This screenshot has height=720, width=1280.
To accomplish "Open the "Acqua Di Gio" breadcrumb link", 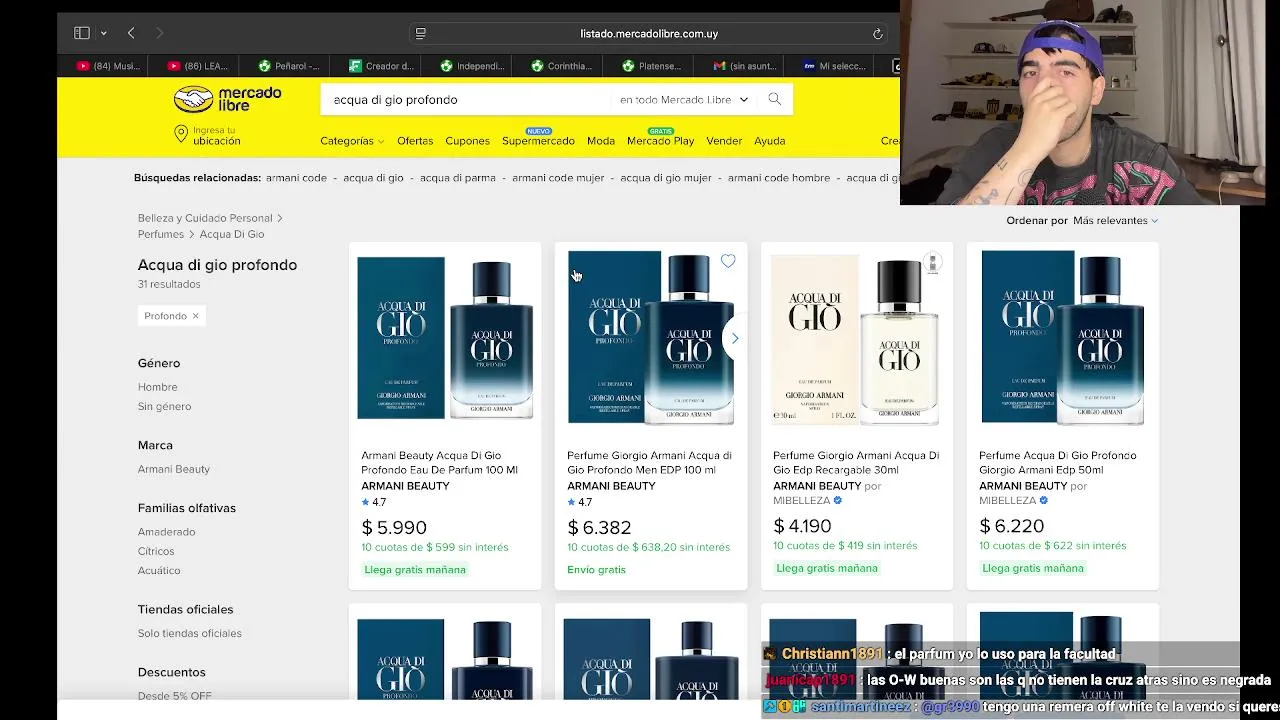I will click(232, 234).
